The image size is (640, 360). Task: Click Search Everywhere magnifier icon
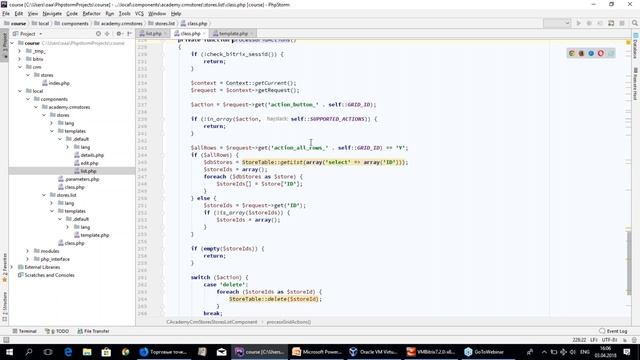tap(635, 23)
